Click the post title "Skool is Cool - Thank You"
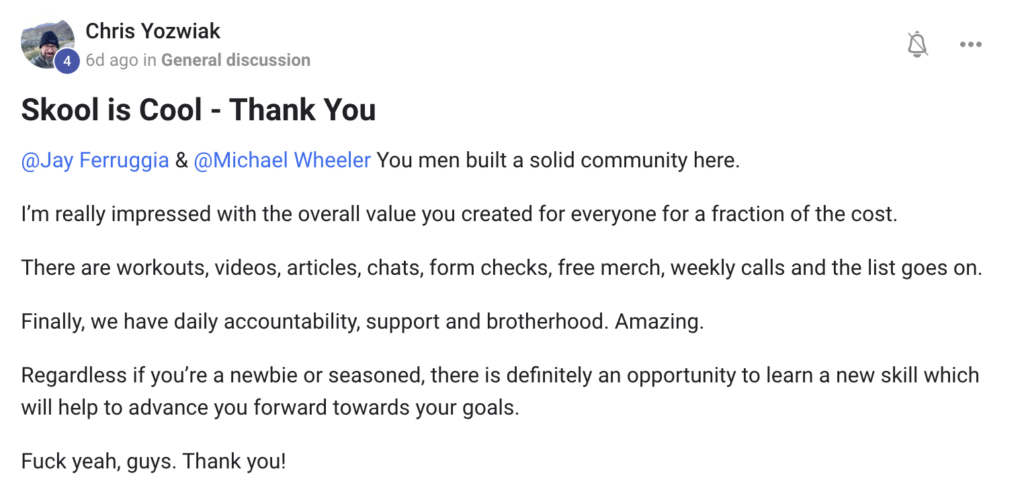 tap(198, 109)
